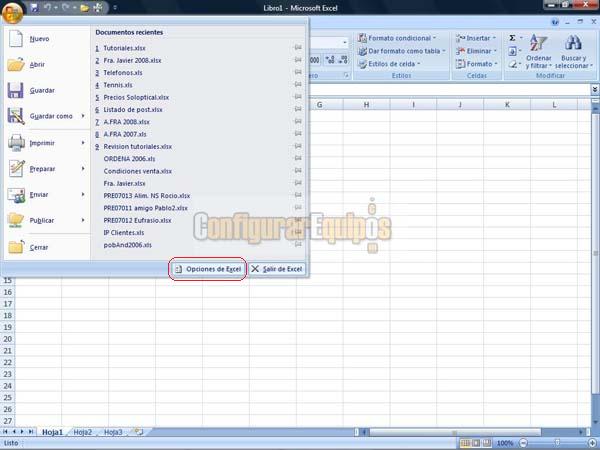Click open folder icon in Quick Access toolbar
Viewport: 600px width, 450px height.
pos(85,8)
